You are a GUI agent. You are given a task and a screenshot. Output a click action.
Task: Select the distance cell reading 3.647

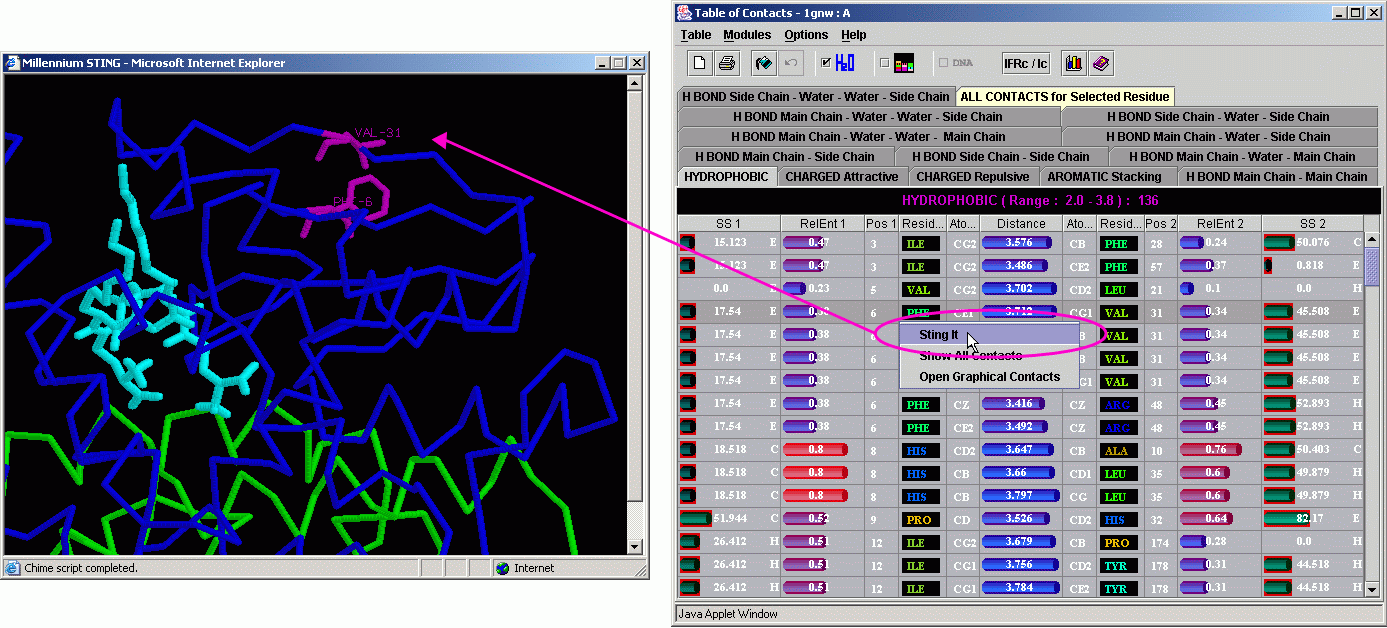(1021, 450)
